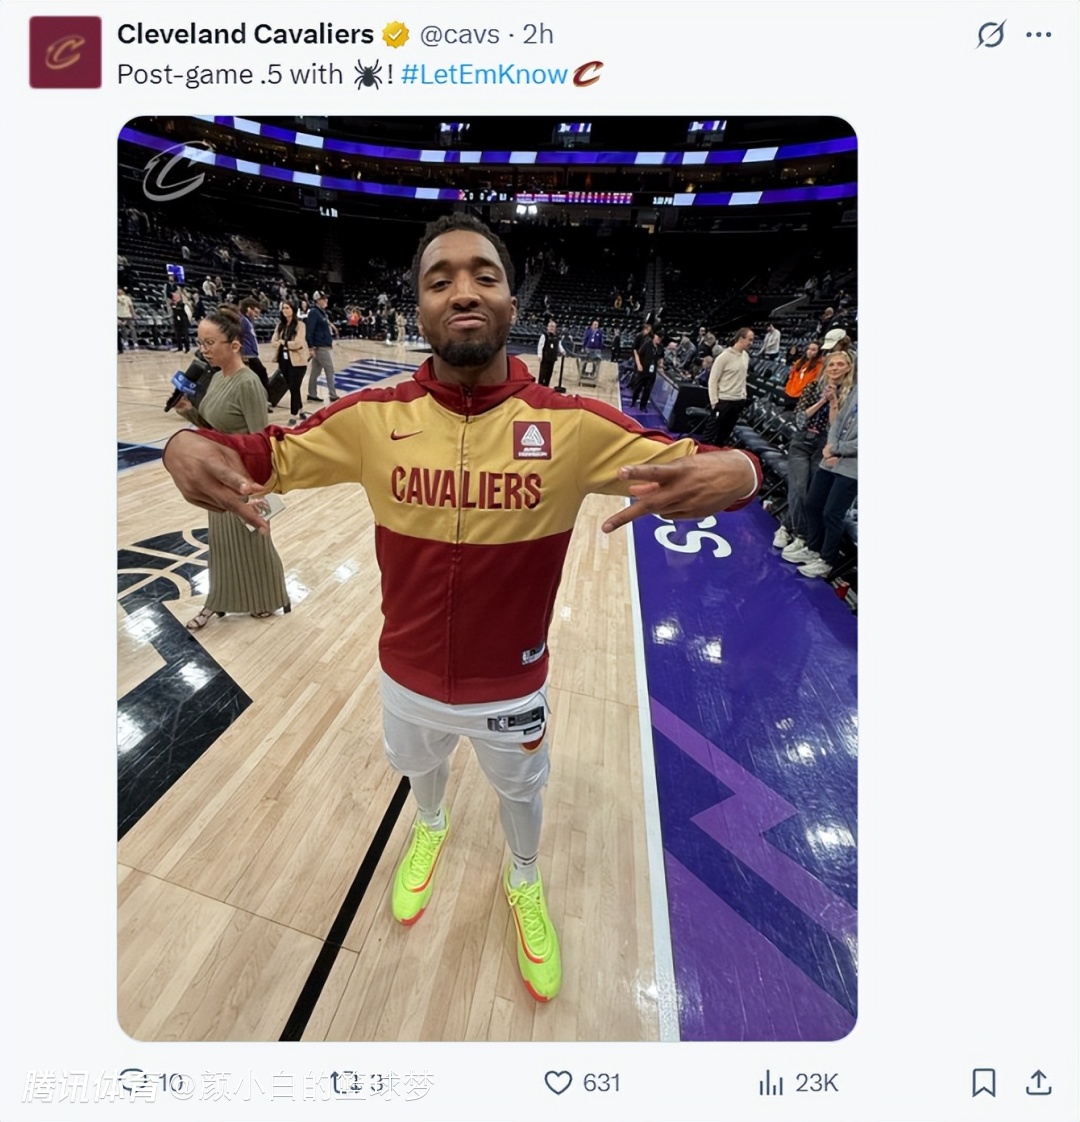Follow the #LetEmKnow hashtag link

484,74
